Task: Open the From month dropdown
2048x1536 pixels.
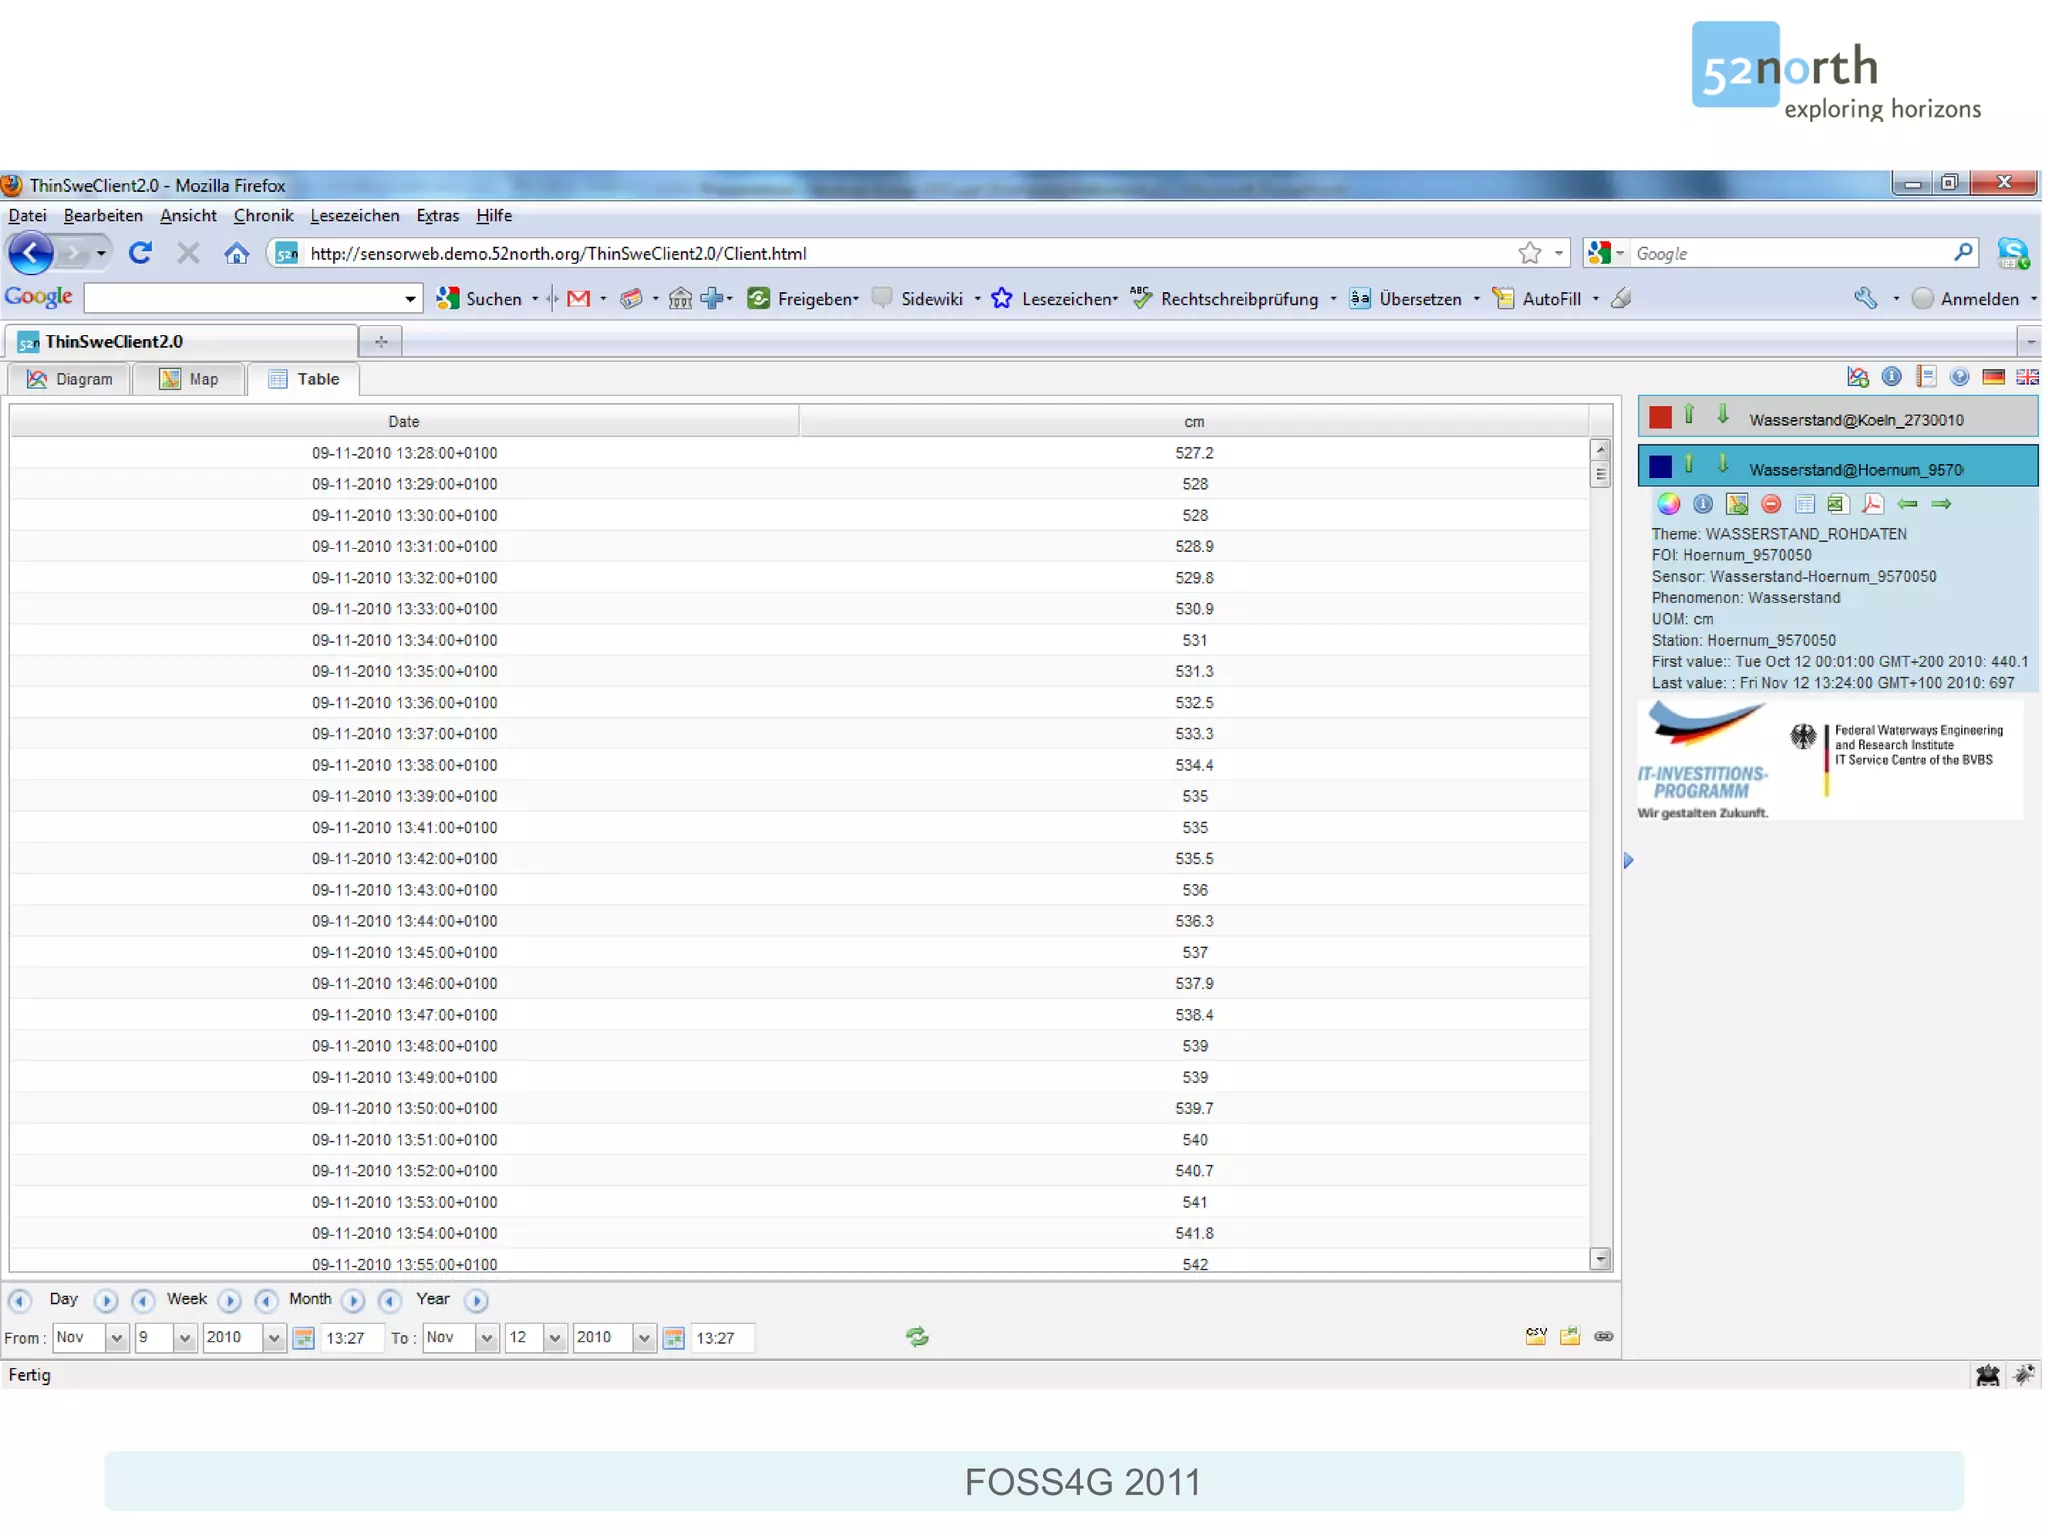Action: click(116, 1338)
